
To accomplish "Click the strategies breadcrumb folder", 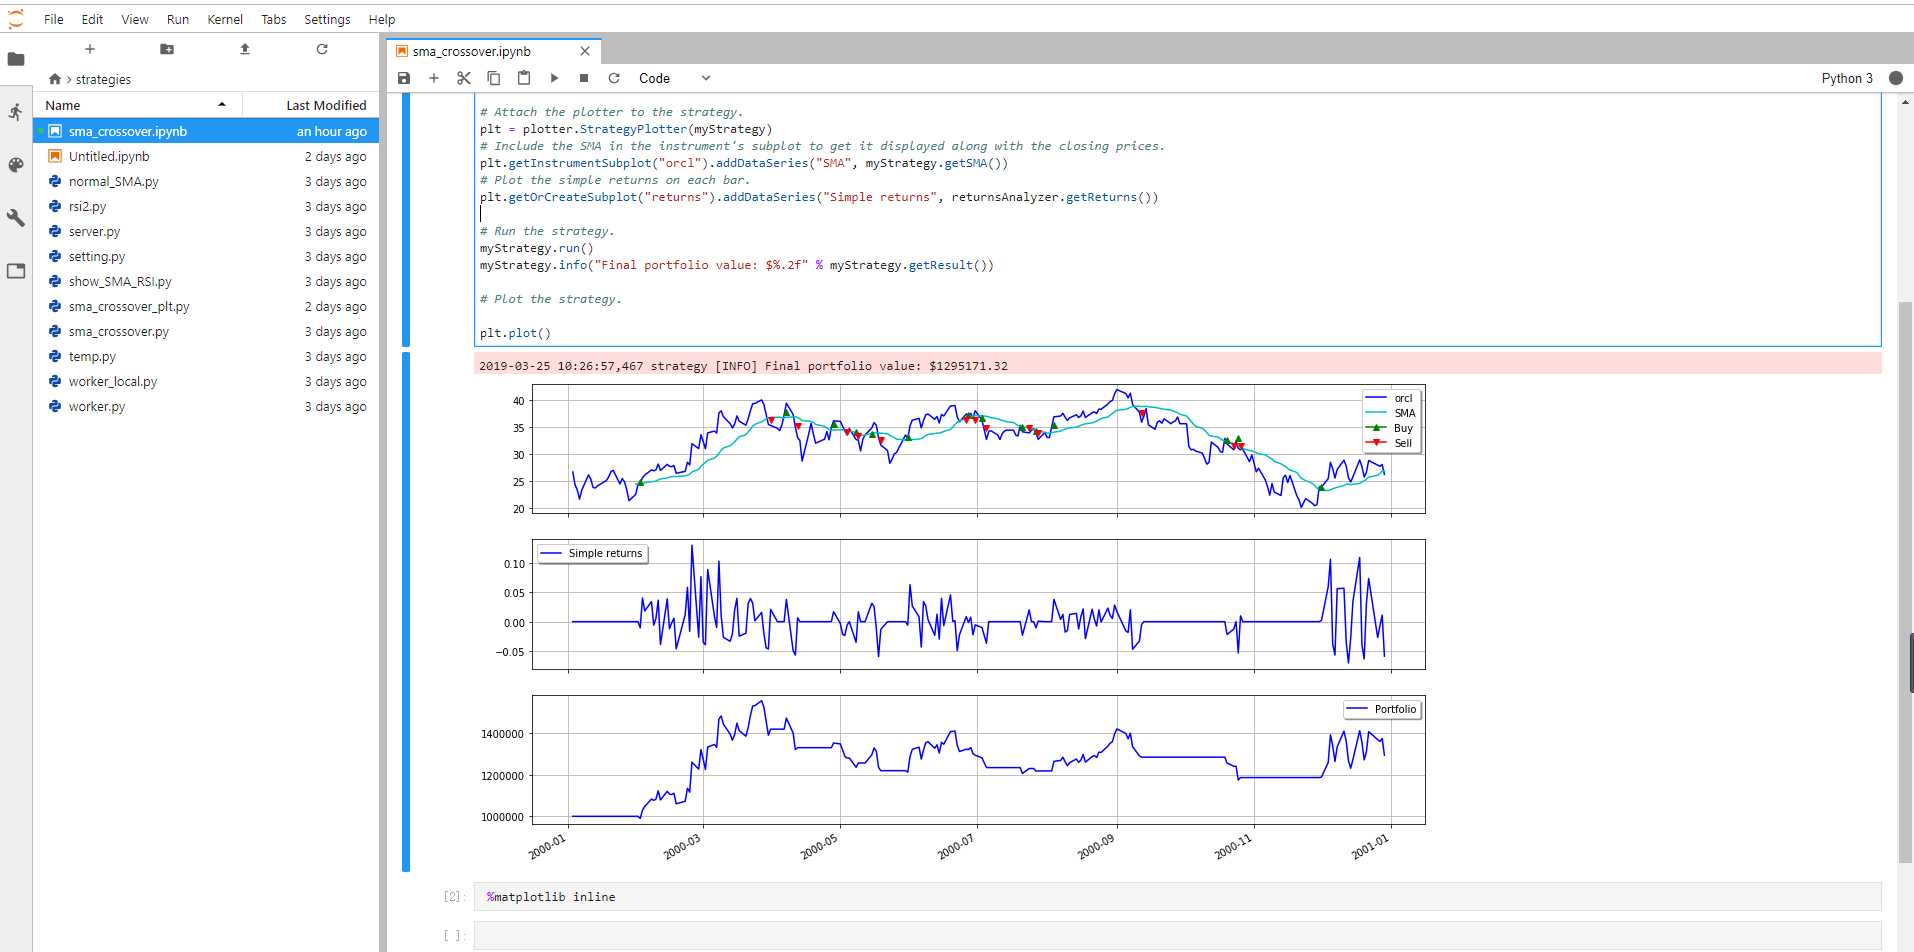I will point(103,79).
